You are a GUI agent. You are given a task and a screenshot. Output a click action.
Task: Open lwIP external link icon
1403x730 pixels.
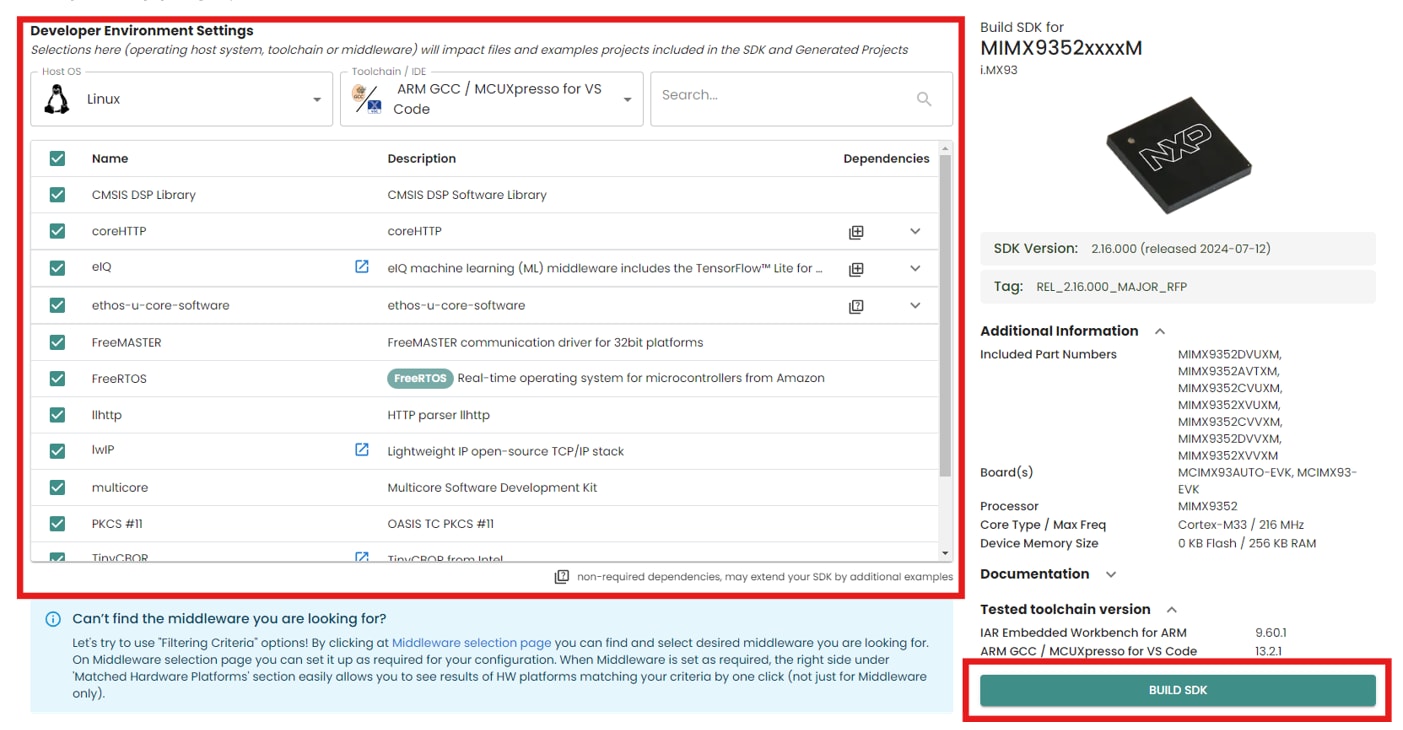click(362, 450)
